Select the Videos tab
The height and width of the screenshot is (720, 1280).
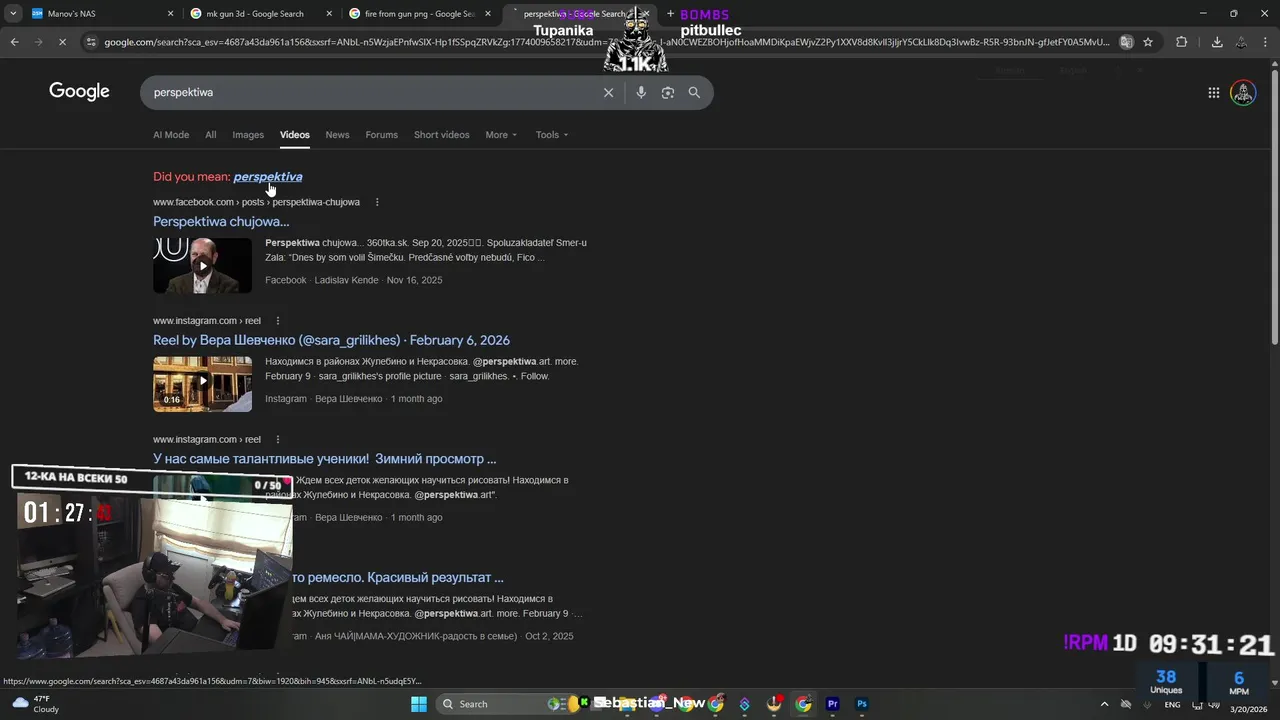tap(295, 135)
